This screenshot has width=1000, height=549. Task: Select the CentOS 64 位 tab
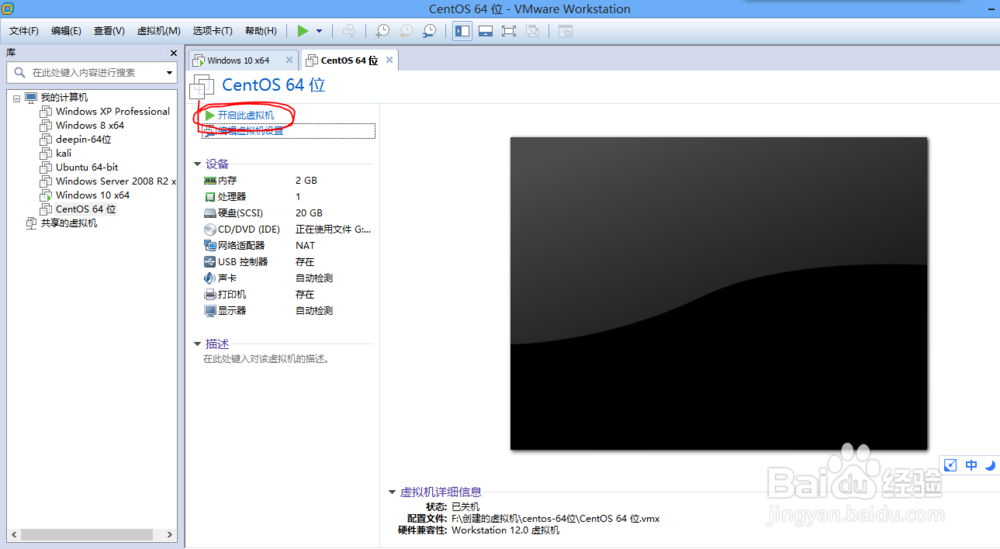[349, 60]
